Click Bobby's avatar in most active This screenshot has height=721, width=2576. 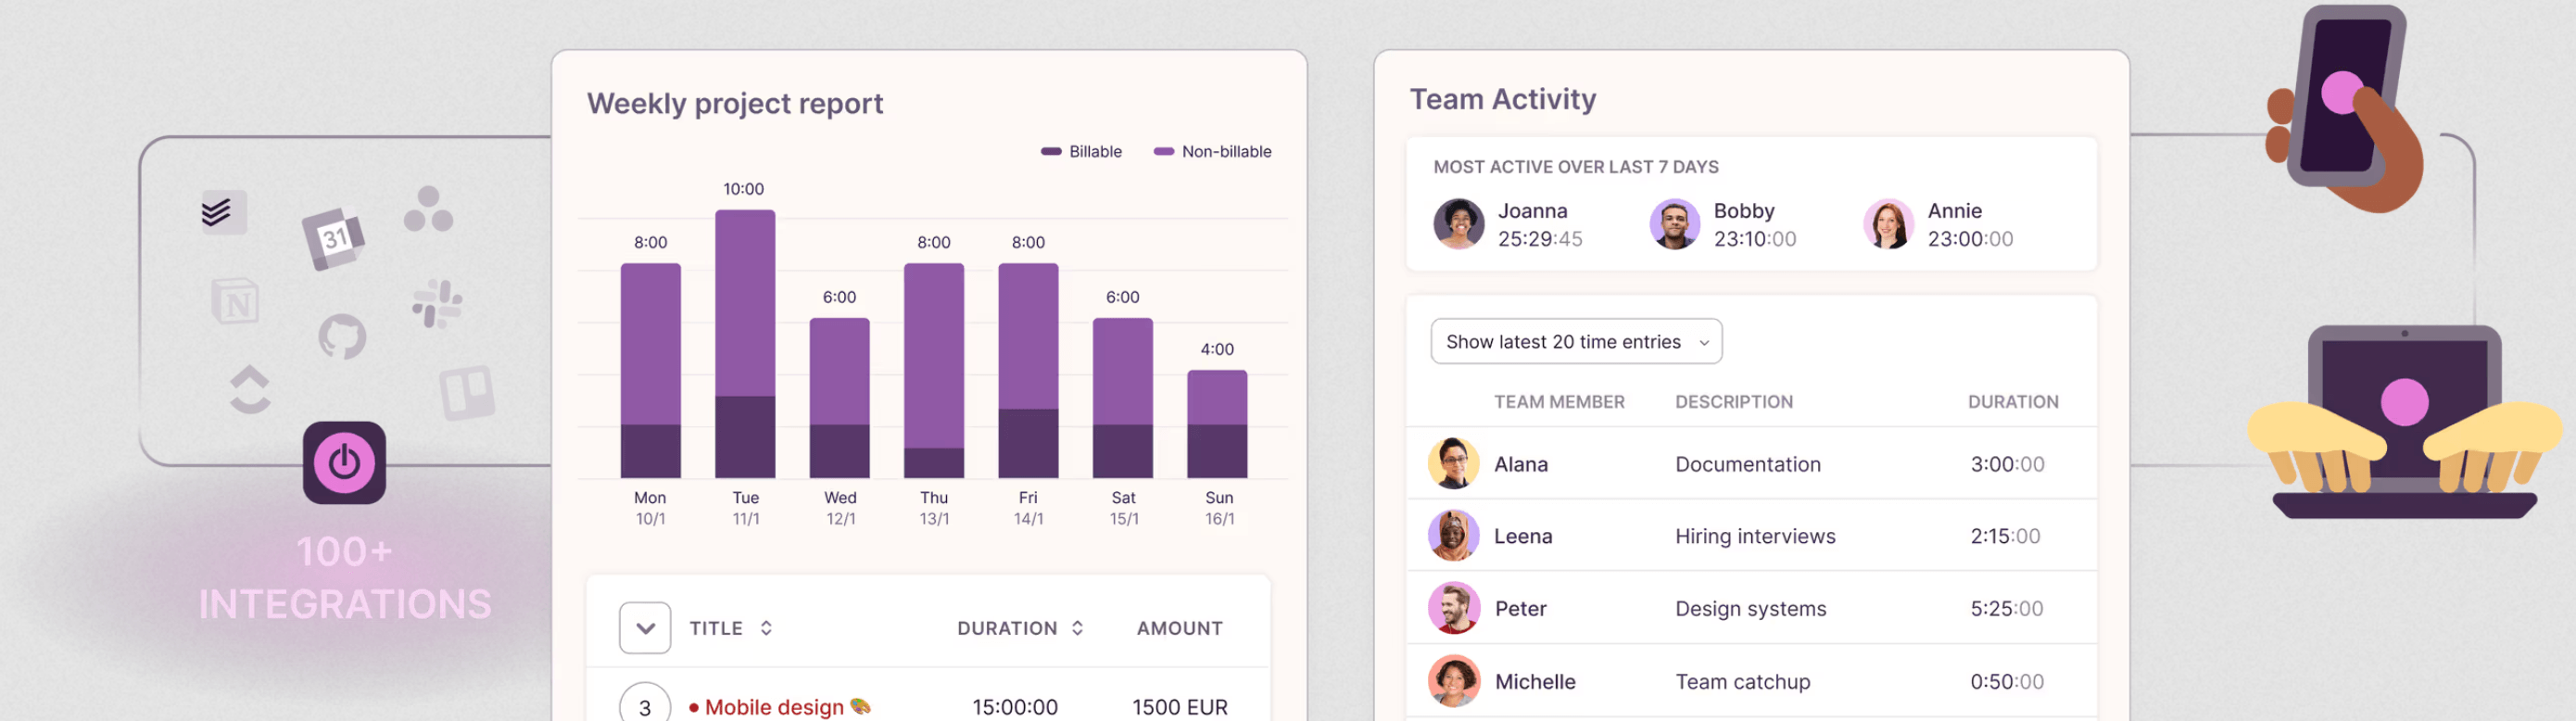click(x=1674, y=224)
